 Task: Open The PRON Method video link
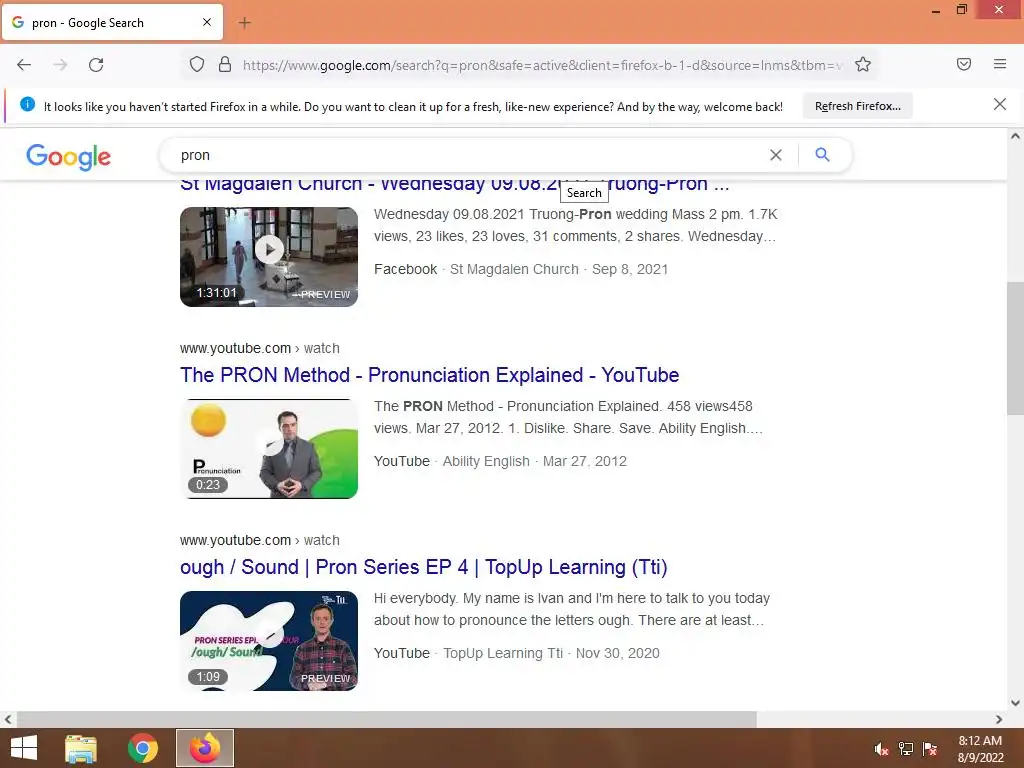(430, 375)
